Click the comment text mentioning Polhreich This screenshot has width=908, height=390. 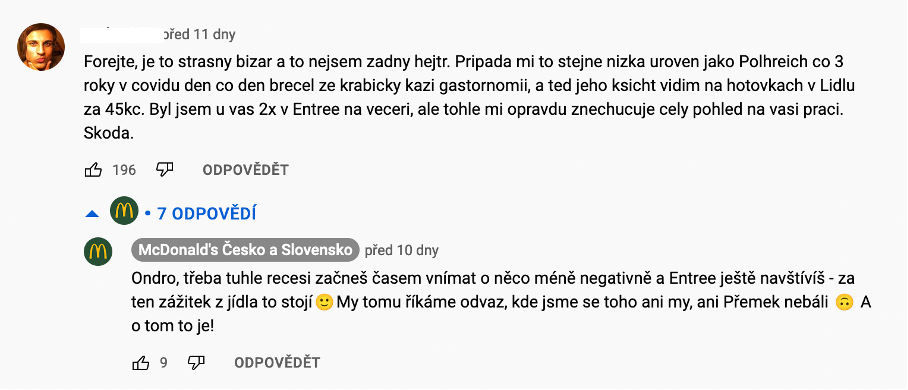[470, 97]
